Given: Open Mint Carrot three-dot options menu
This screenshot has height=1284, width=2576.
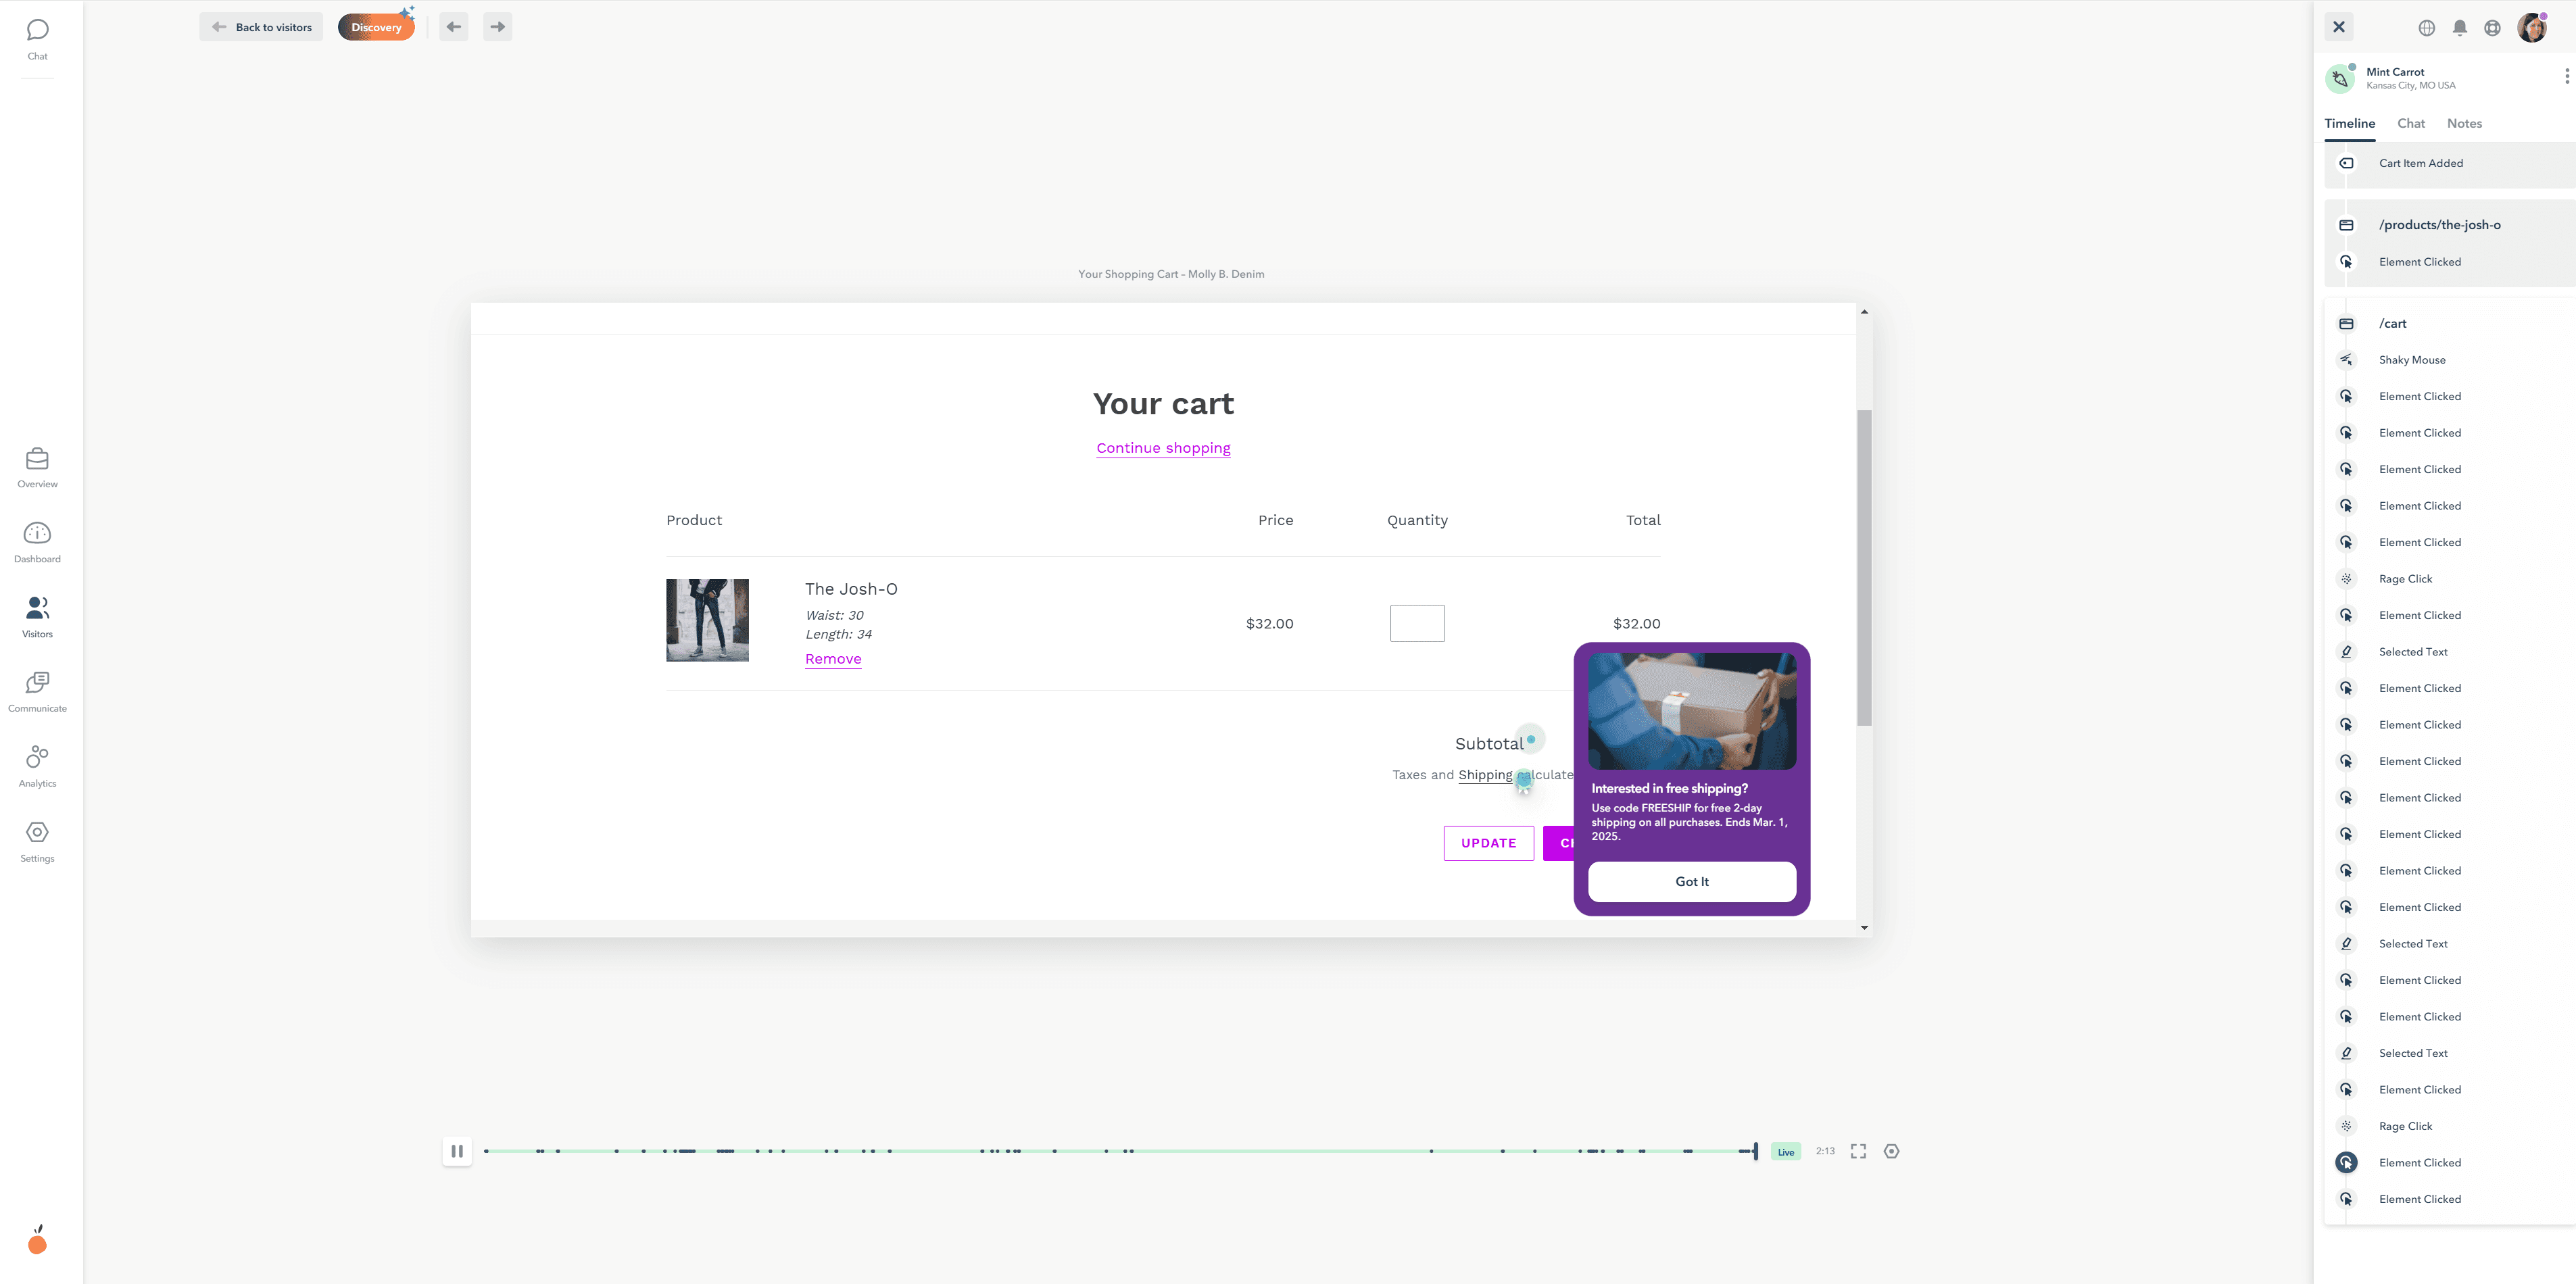Looking at the screenshot, I should [2567, 76].
